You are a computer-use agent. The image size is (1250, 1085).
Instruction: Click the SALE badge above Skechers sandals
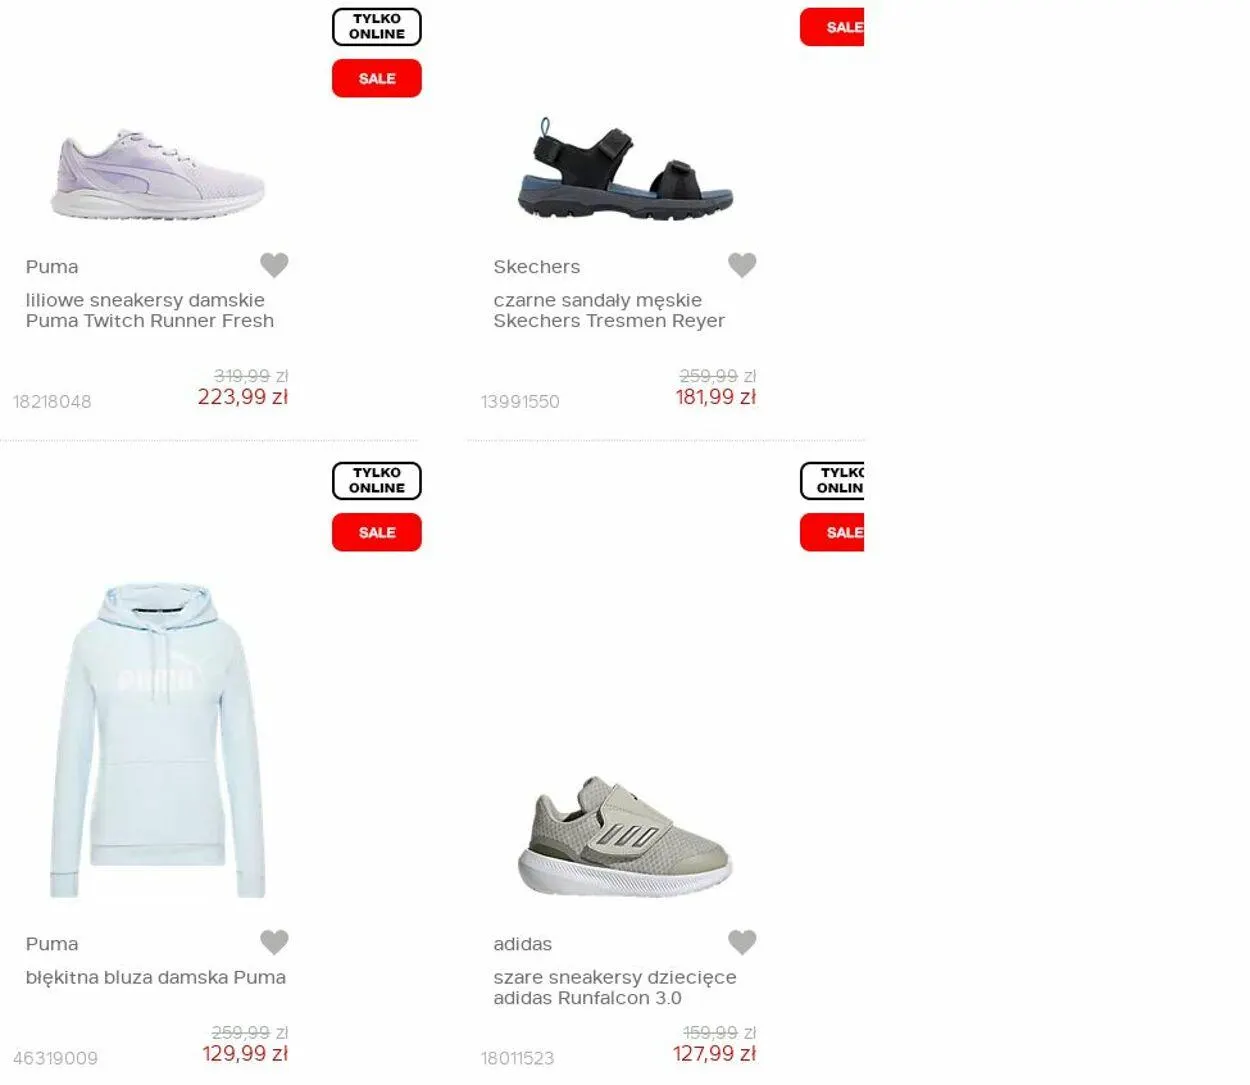click(832, 27)
